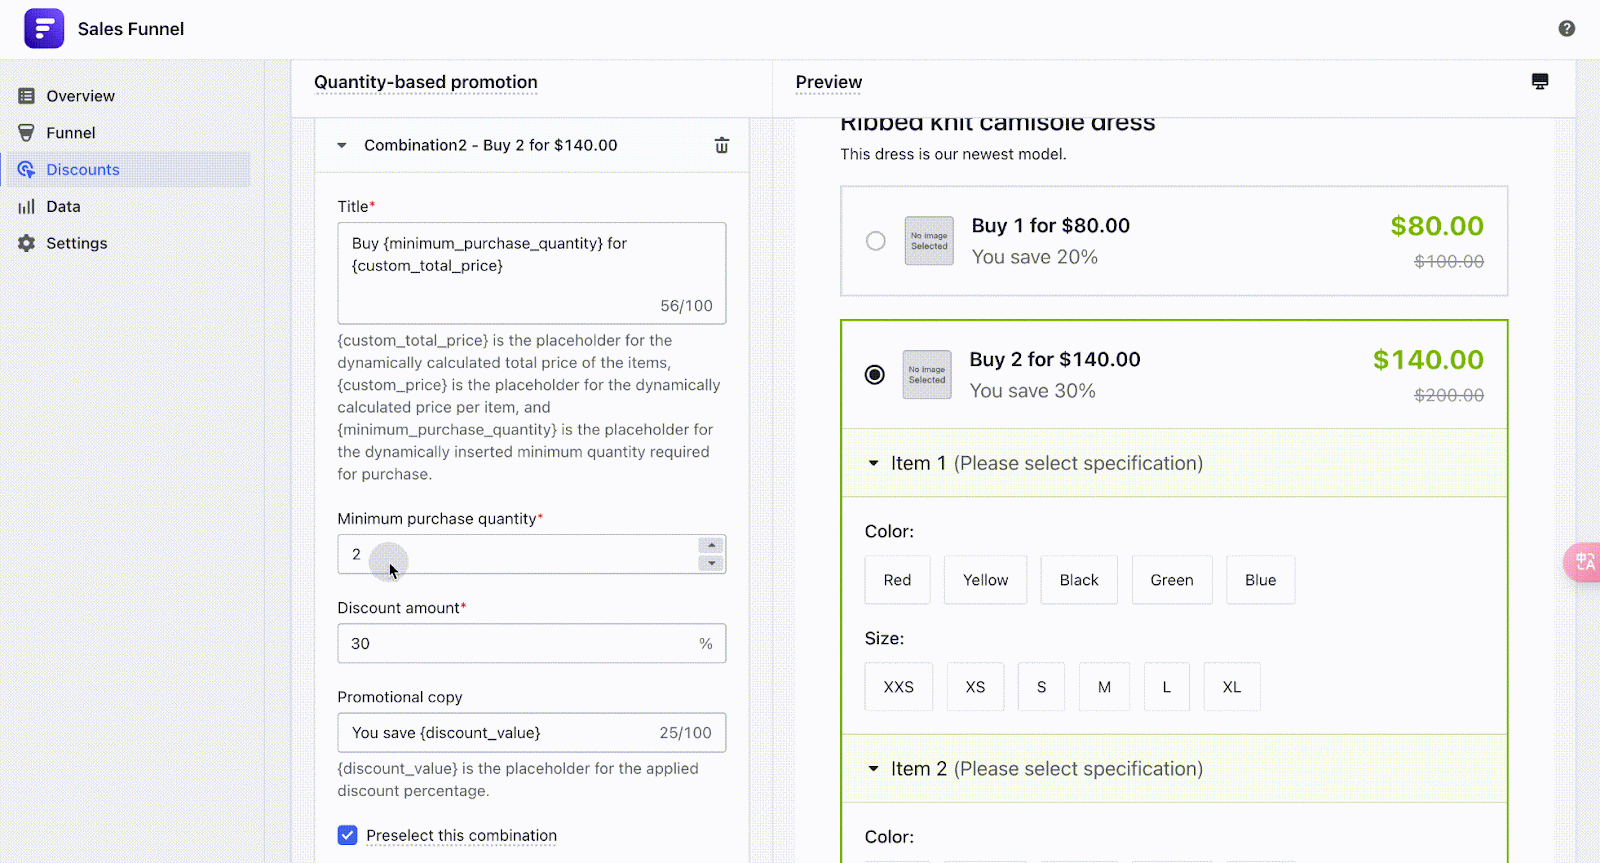The width and height of the screenshot is (1600, 863).
Task: Click the green $80.00 price text
Action: point(1437,226)
